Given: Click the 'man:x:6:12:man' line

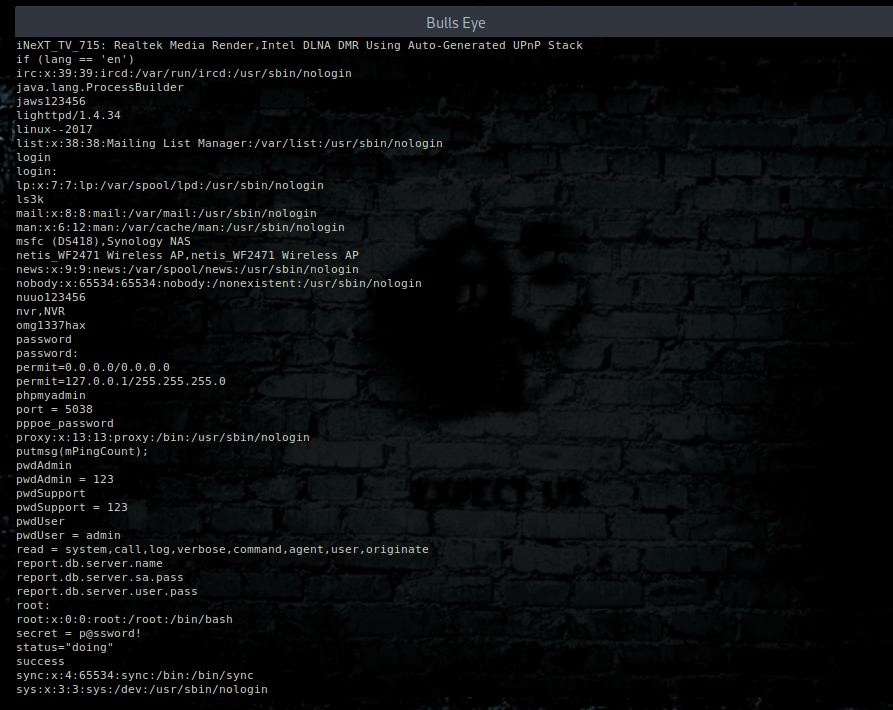Looking at the screenshot, I should point(180,227).
